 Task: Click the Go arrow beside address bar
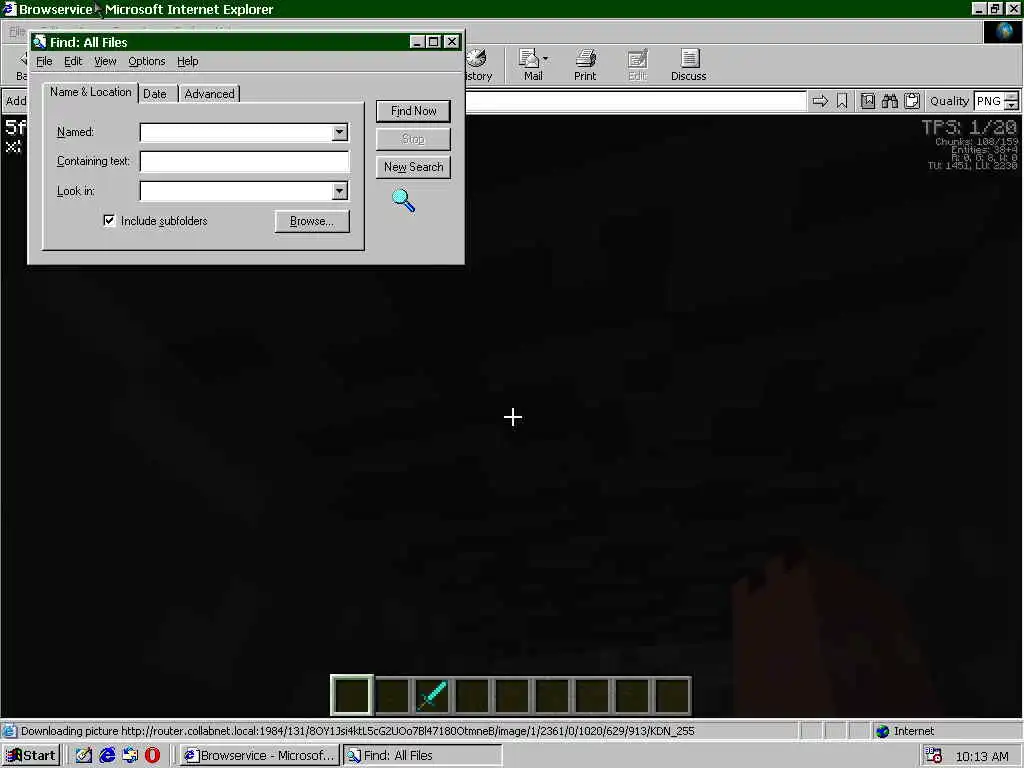pos(820,101)
